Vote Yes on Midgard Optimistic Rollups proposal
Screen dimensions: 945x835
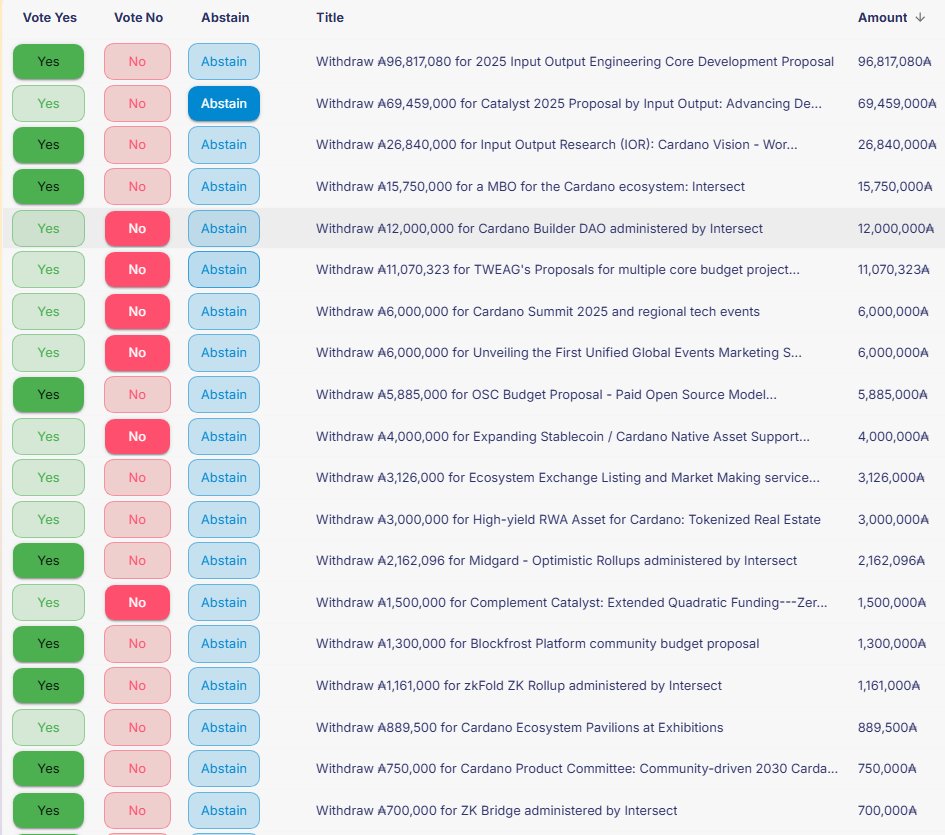tap(48, 561)
